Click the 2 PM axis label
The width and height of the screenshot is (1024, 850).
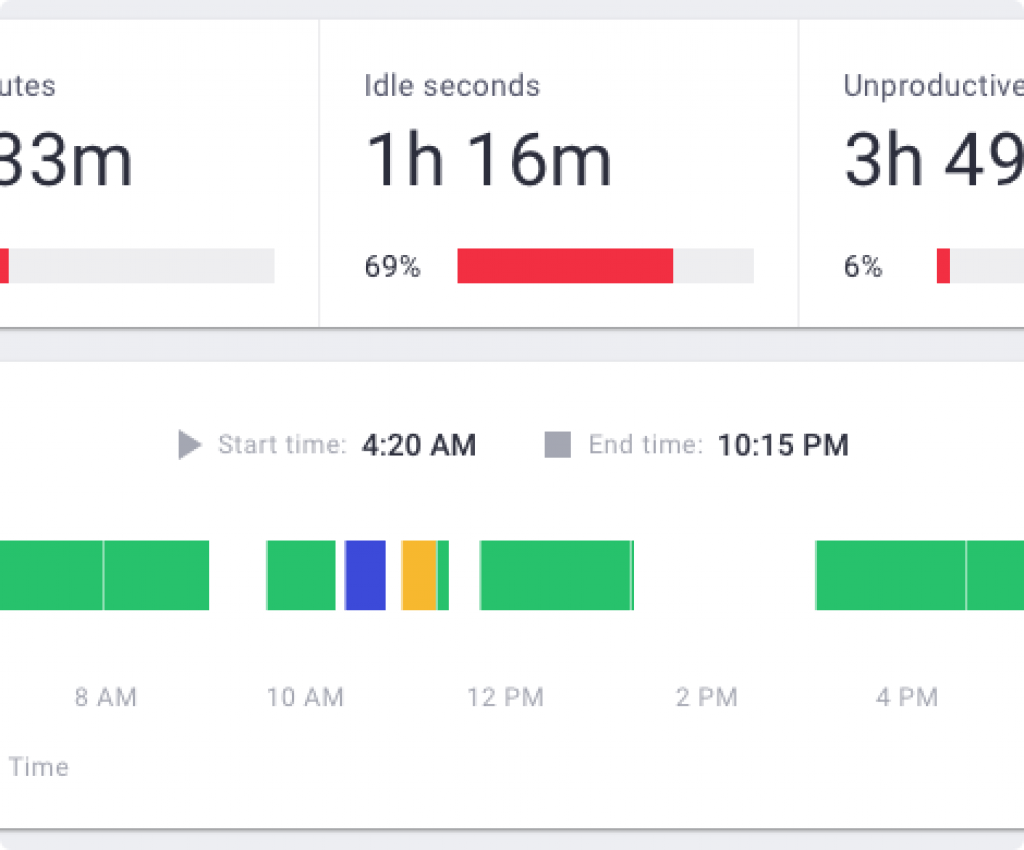click(706, 697)
